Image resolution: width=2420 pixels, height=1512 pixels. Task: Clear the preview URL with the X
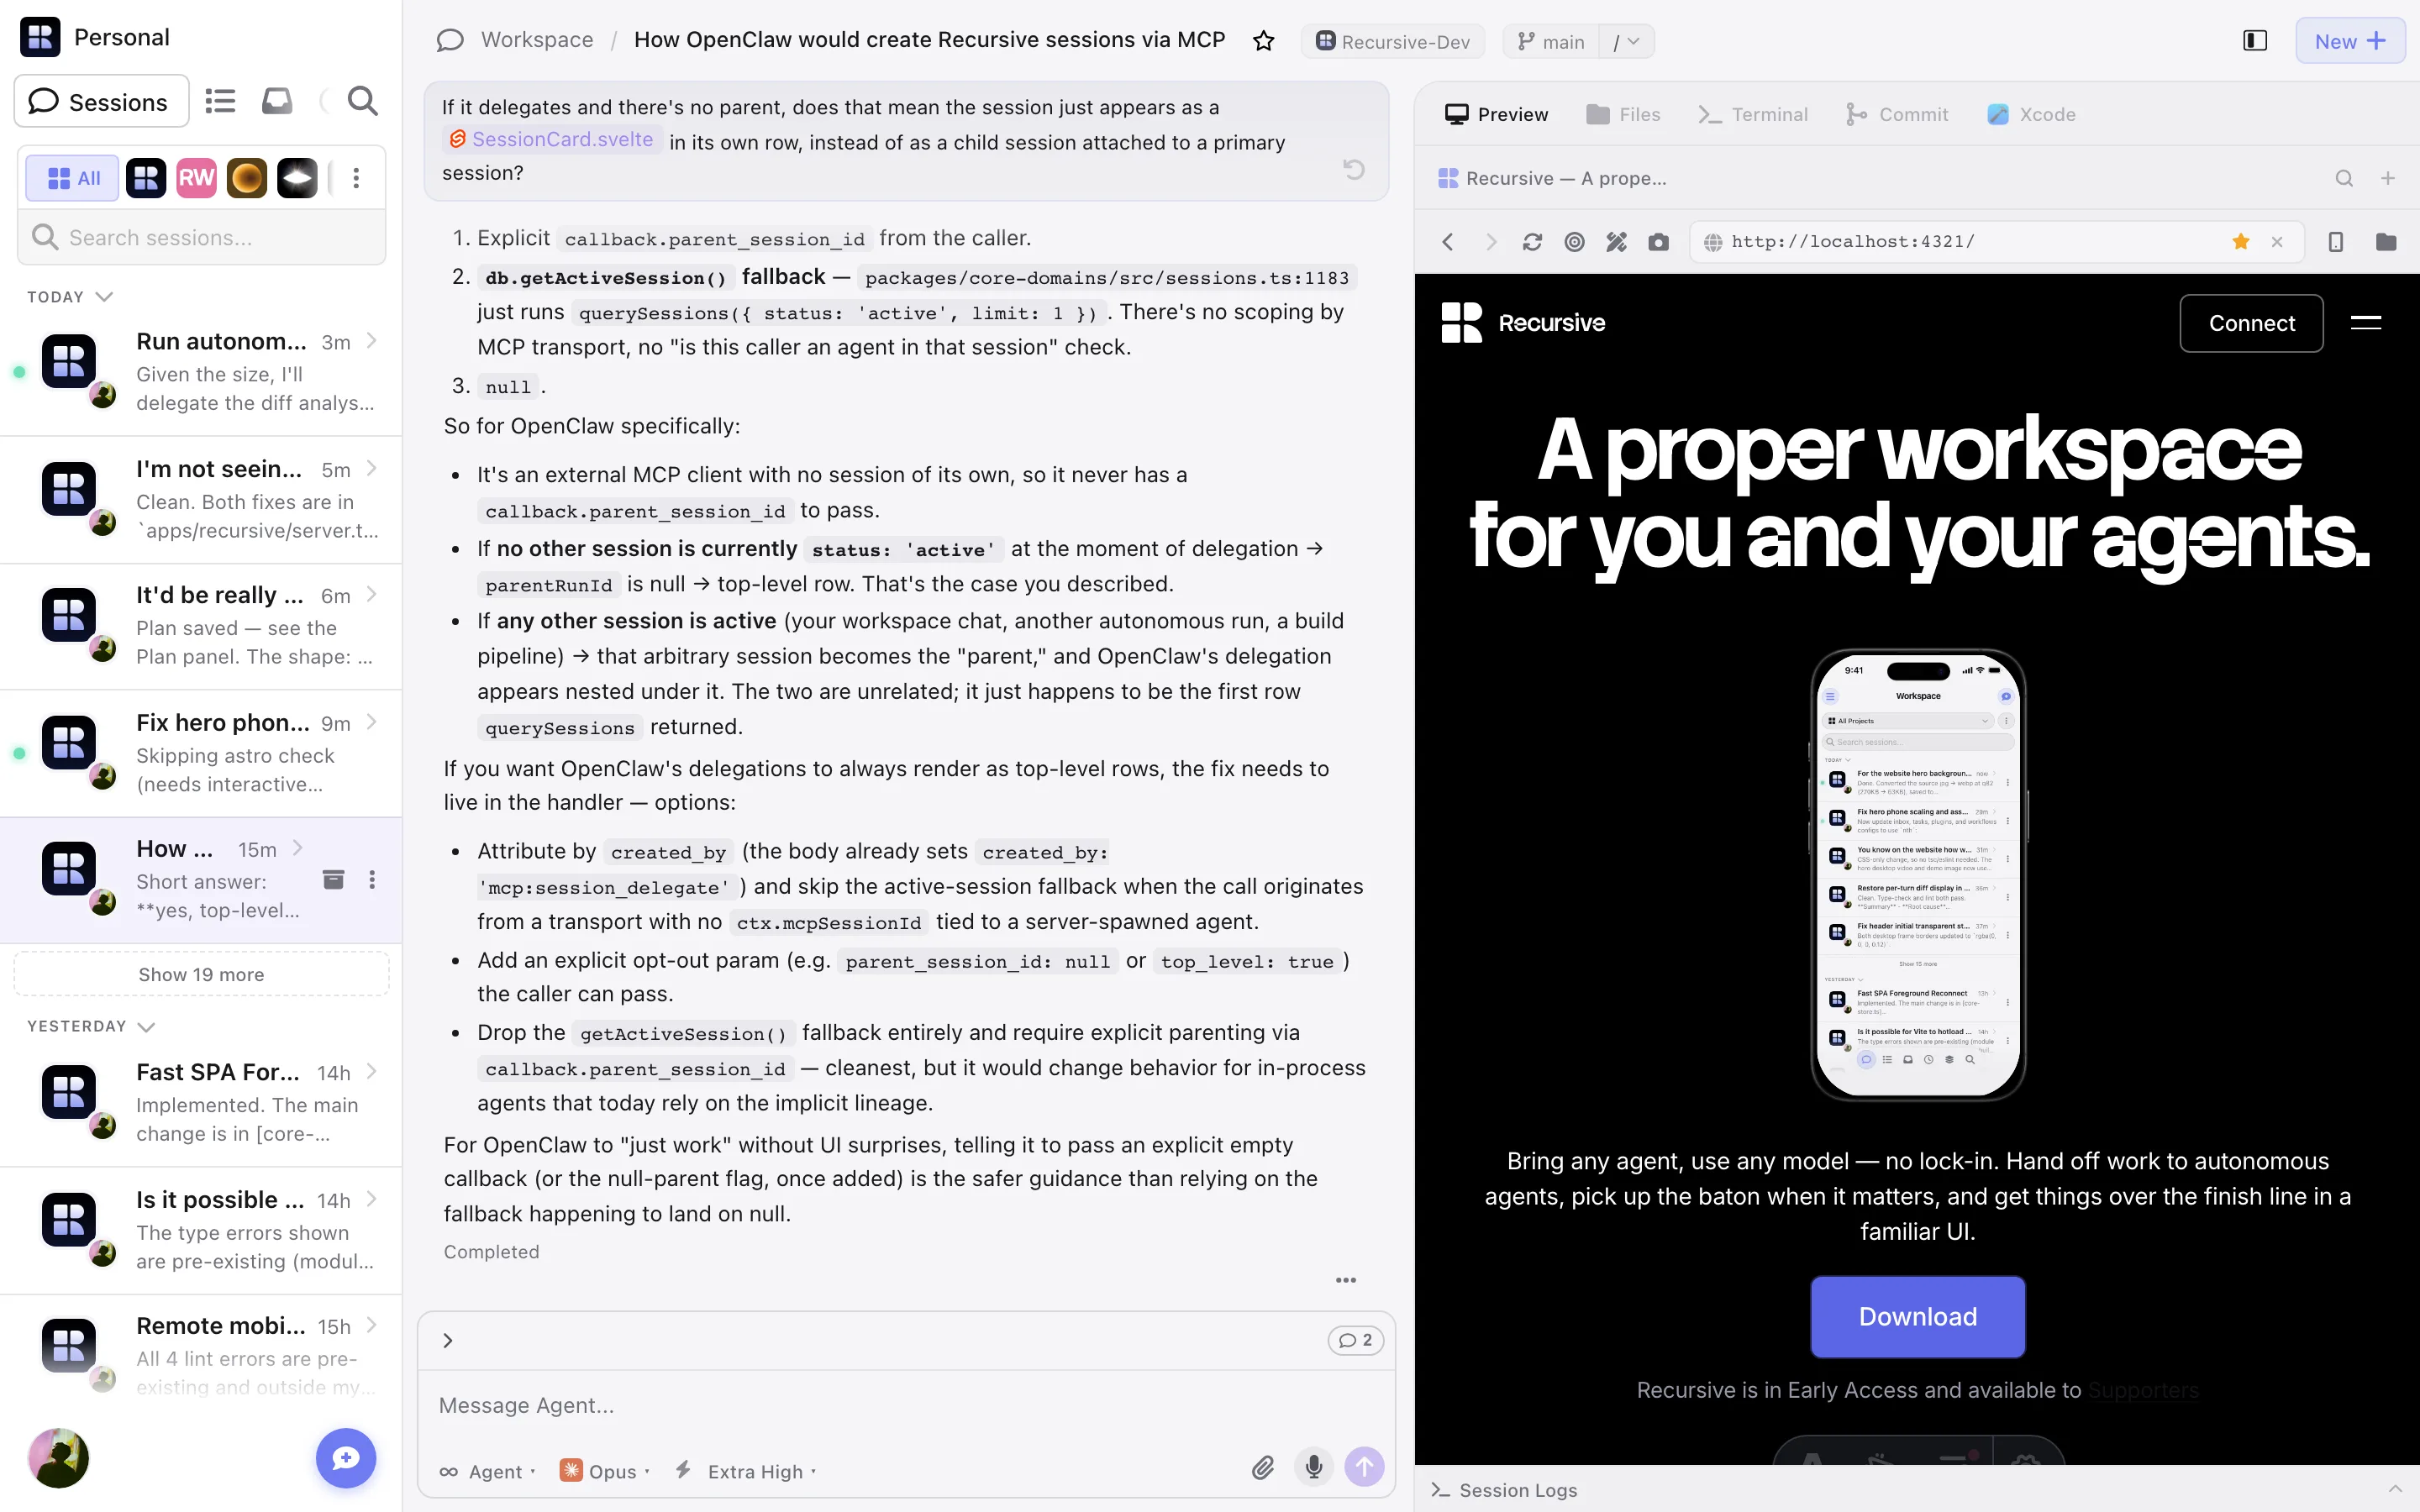[2277, 242]
